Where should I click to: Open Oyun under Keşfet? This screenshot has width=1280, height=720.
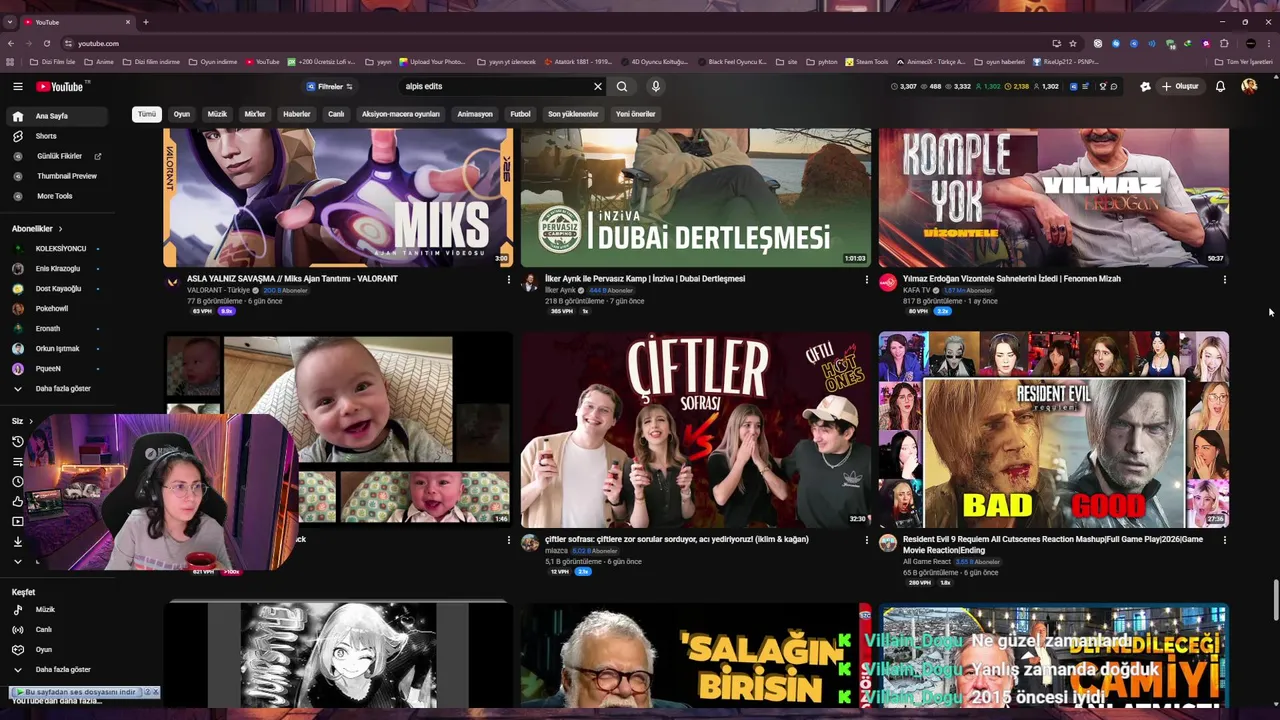43,650
